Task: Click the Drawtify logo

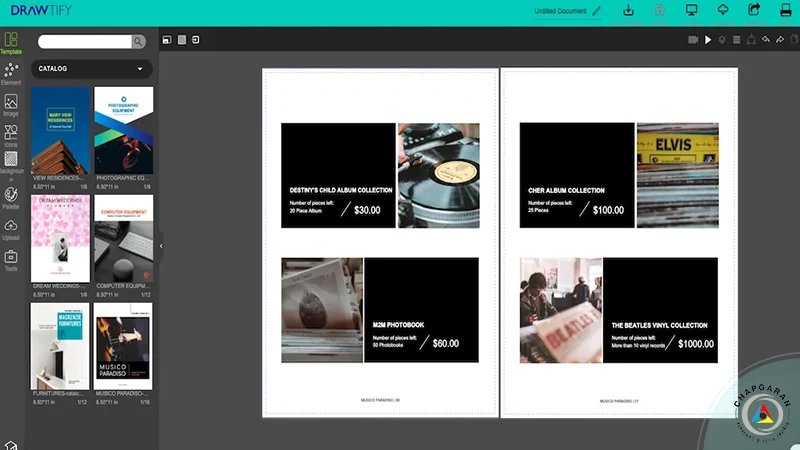Action: (41, 10)
